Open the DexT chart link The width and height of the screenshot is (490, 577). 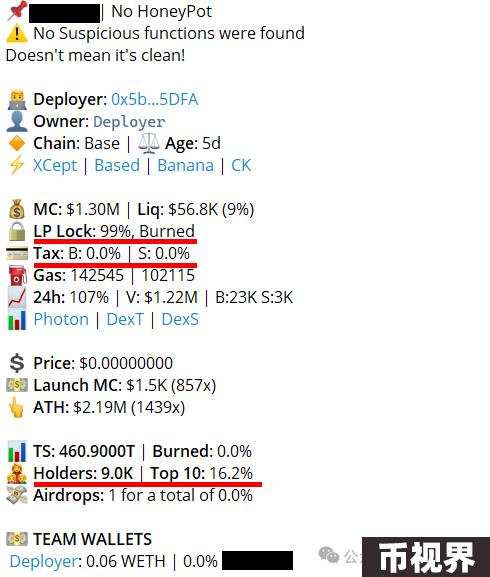coord(125,319)
